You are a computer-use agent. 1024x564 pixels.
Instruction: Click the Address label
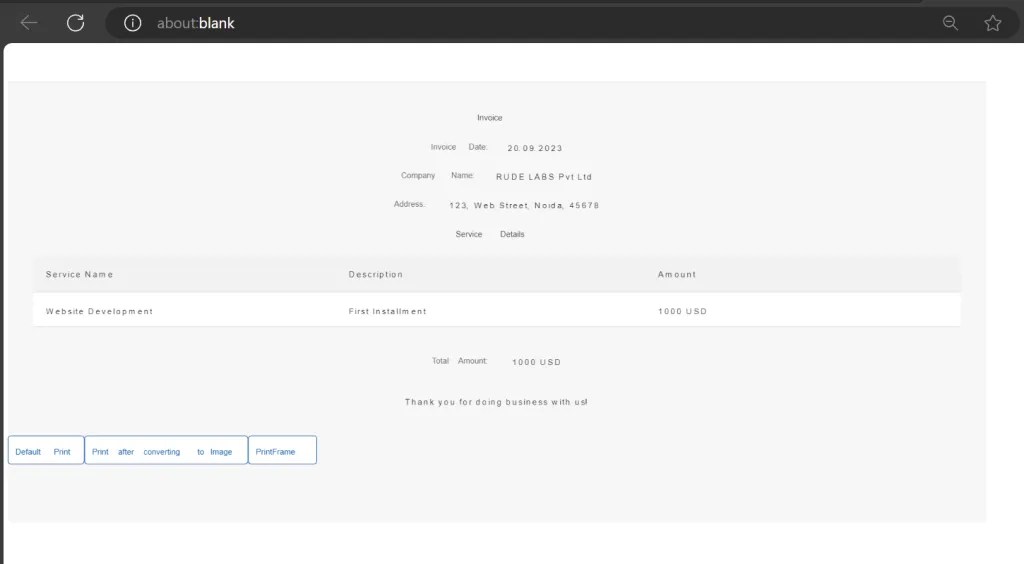[x=409, y=204]
